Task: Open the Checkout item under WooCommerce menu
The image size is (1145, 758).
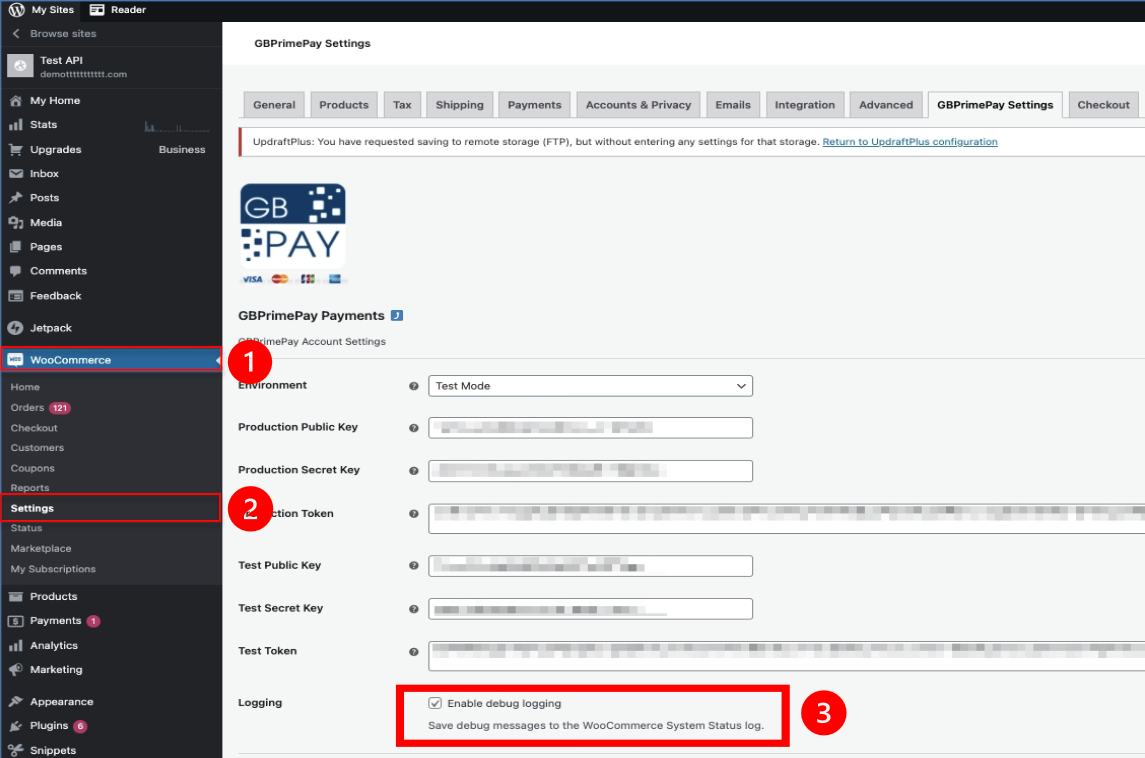Action: pyautogui.click(x=34, y=428)
